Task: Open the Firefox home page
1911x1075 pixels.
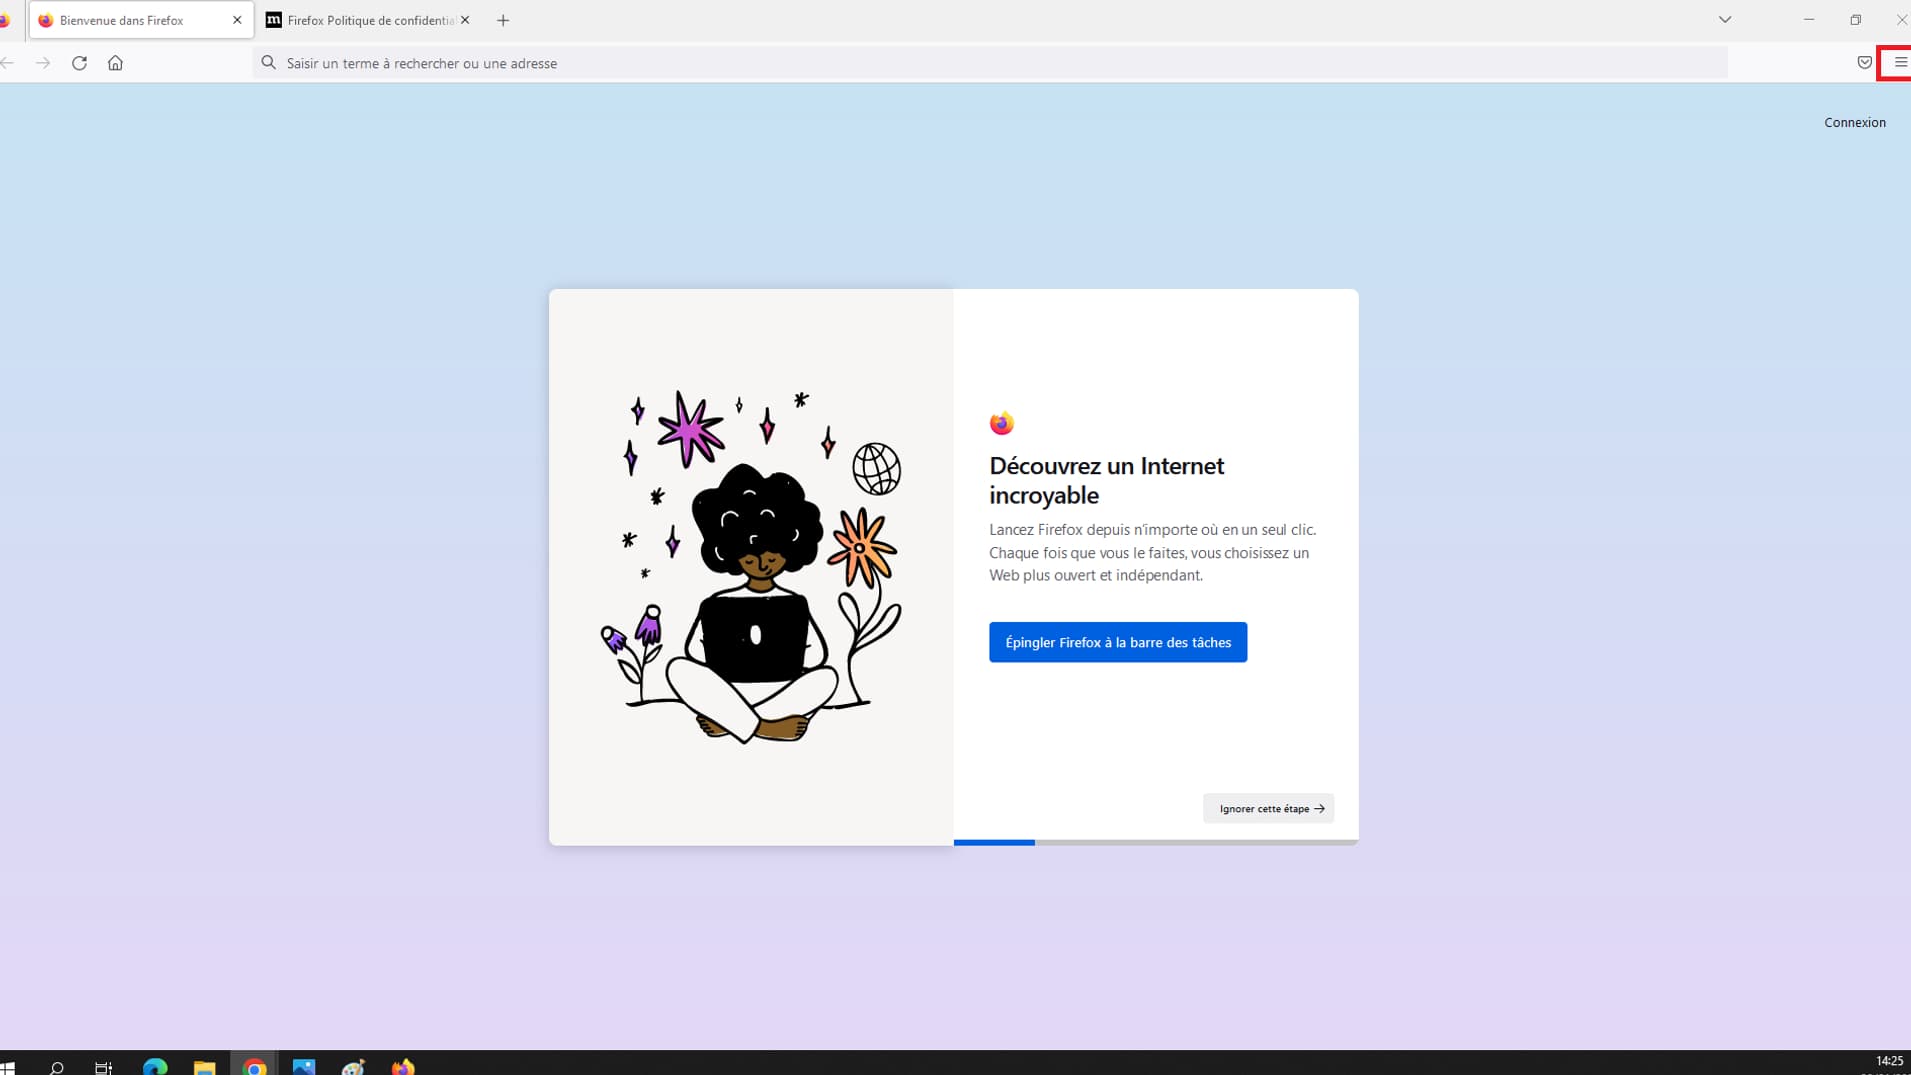Action: click(115, 63)
